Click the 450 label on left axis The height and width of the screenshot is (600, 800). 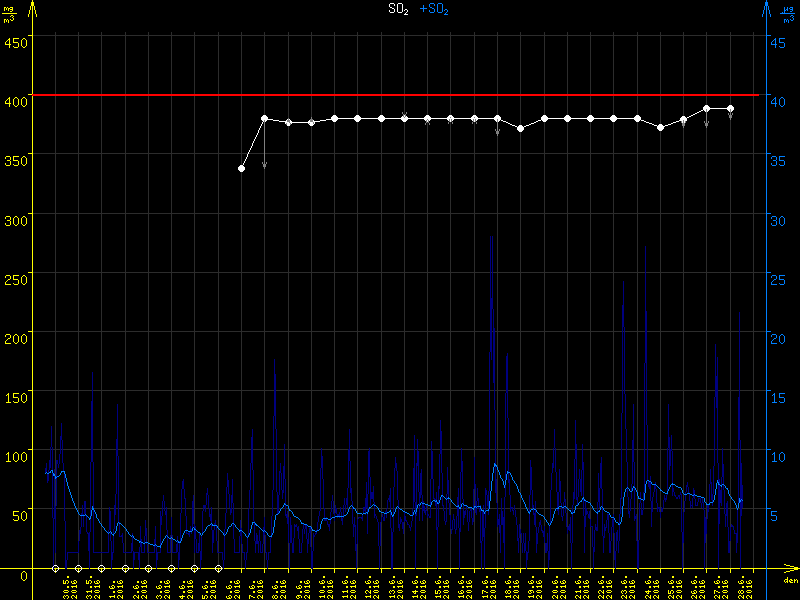pyautogui.click(x=15, y=42)
